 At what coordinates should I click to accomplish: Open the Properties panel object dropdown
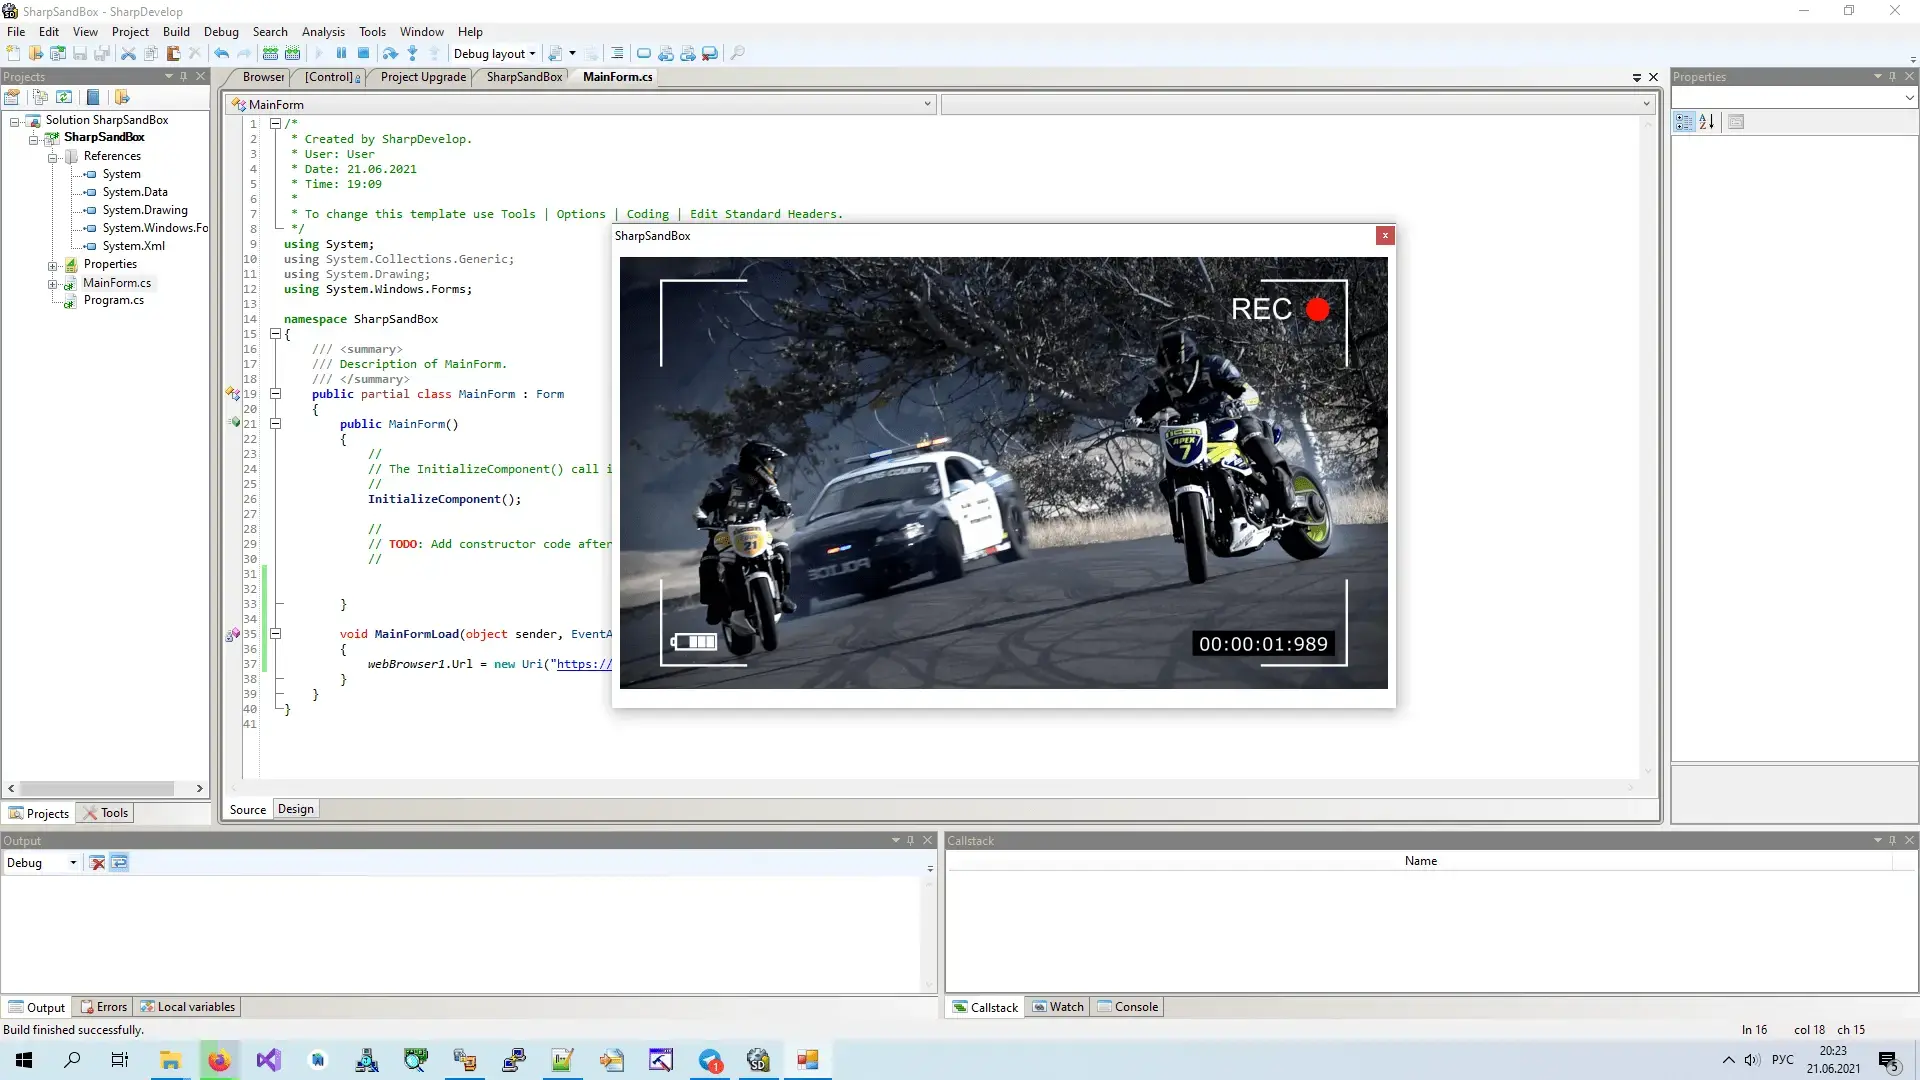pos(1794,98)
